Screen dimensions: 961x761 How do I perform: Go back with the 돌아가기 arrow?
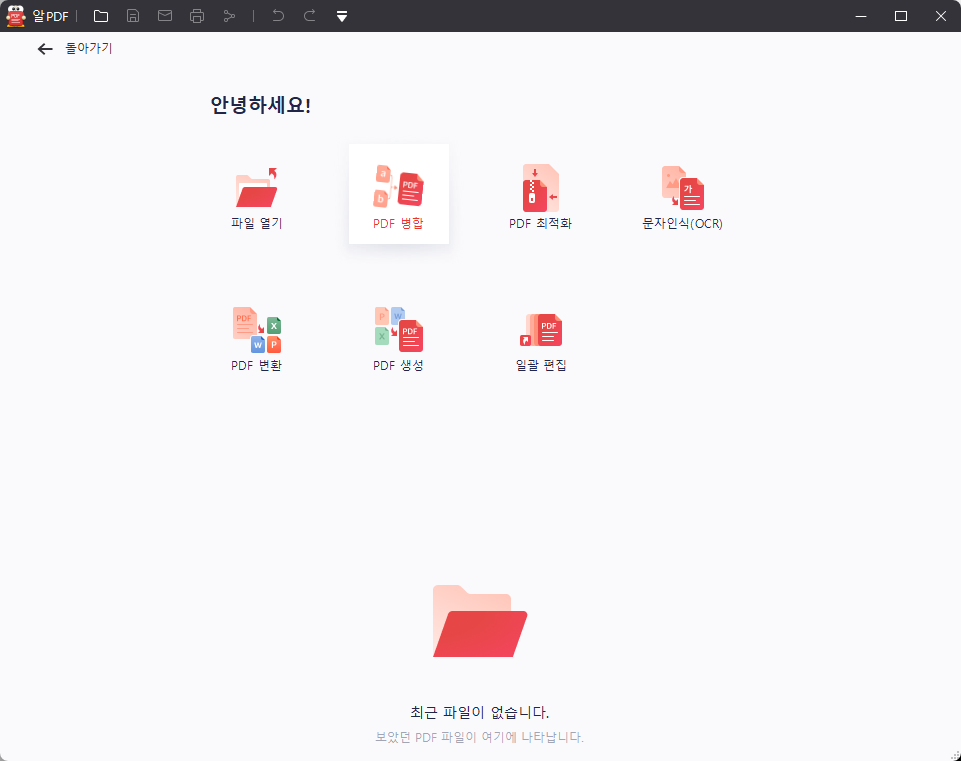(45, 49)
